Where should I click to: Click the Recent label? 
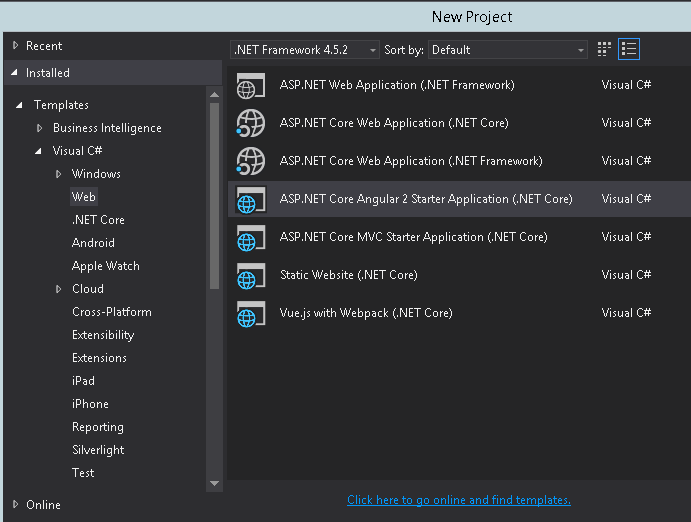[x=44, y=45]
